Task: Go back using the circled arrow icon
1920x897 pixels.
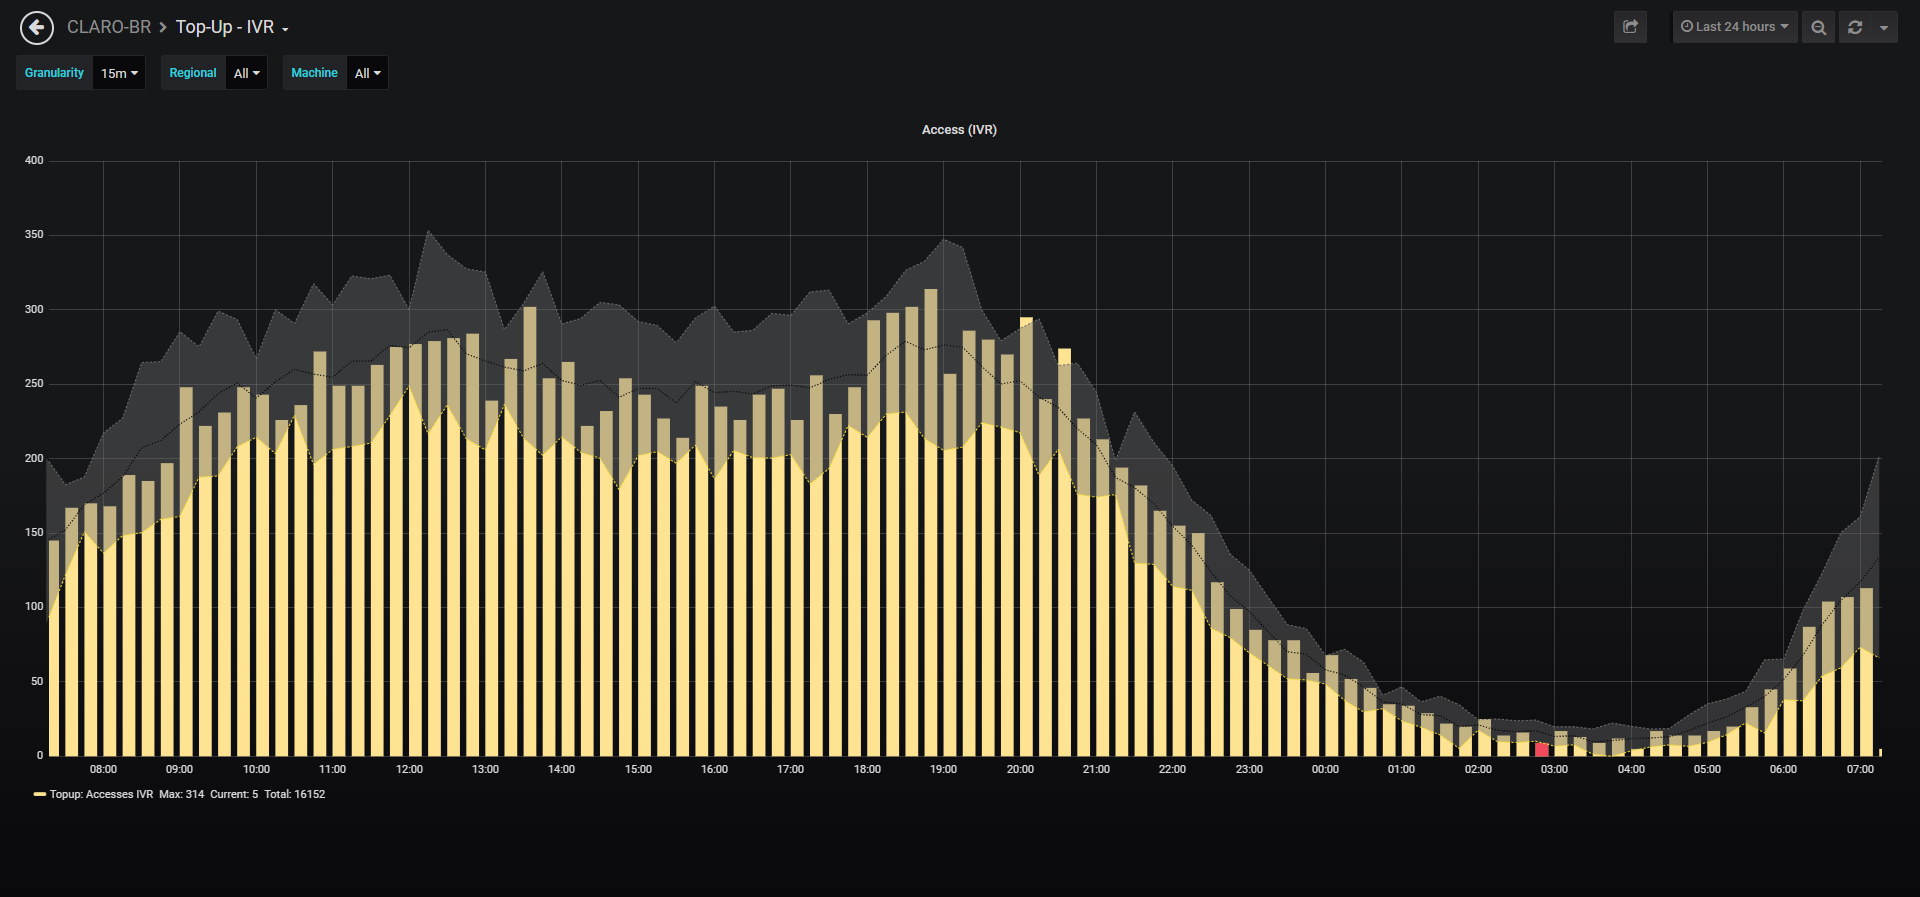Action: (37, 28)
